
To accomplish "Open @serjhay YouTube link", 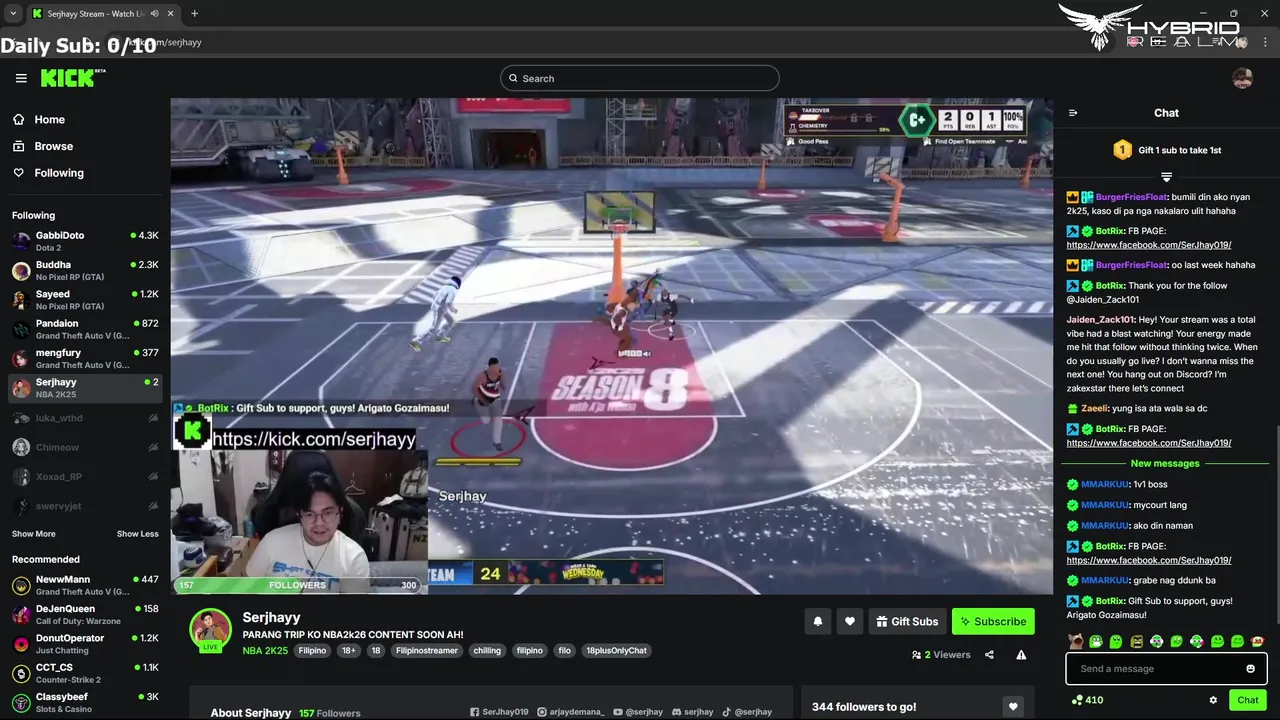I will tap(637, 712).
